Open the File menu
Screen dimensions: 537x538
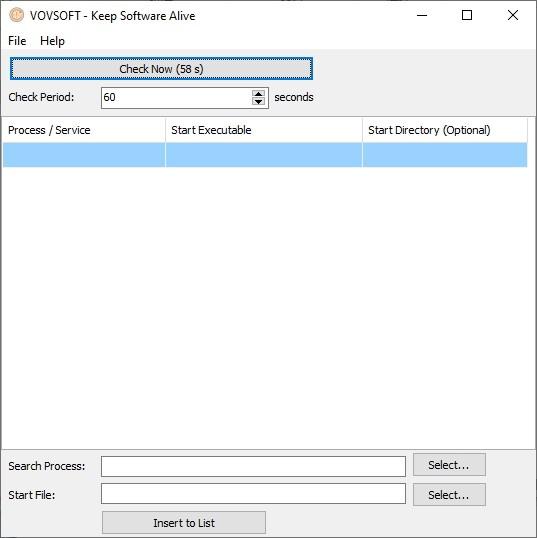(x=17, y=41)
